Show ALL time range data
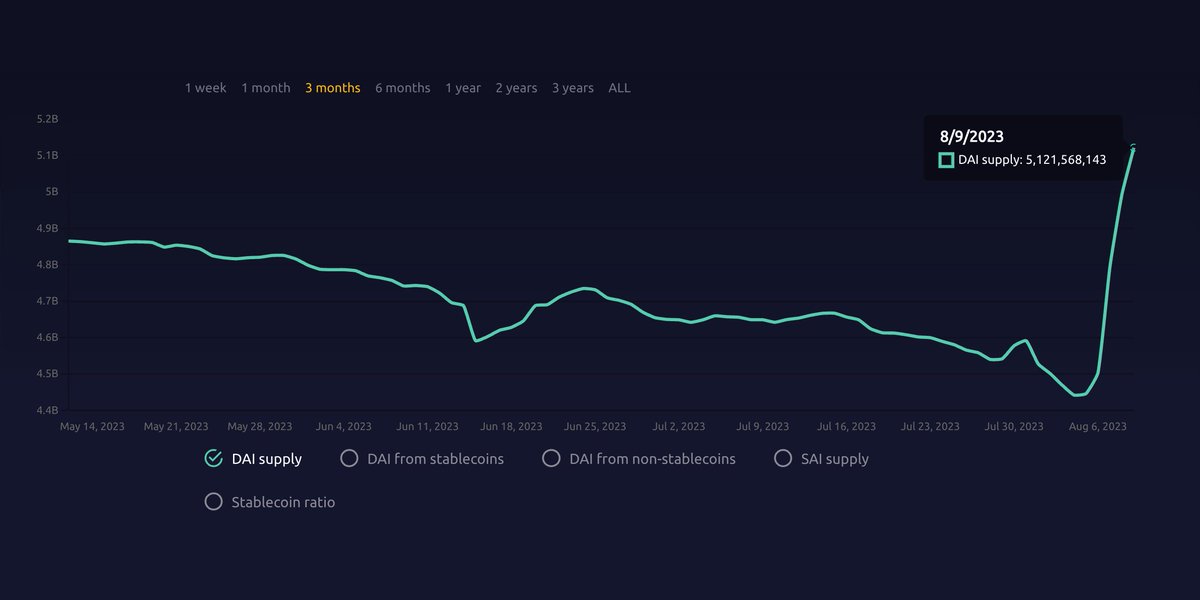 (619, 88)
